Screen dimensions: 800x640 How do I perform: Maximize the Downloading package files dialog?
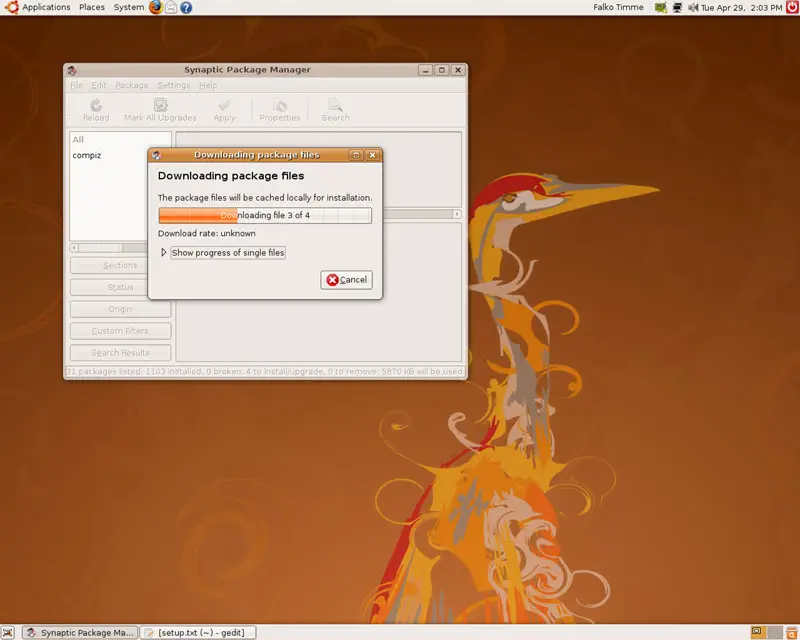pos(356,155)
